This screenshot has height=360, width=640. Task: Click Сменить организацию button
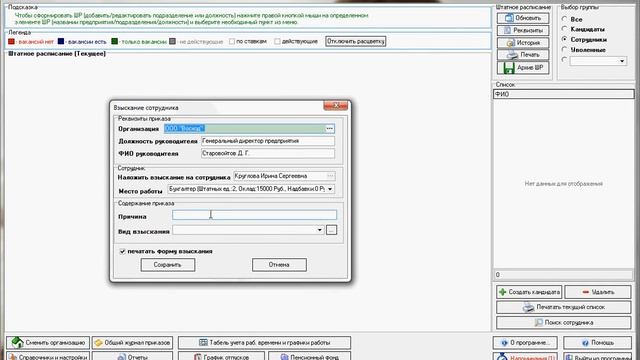pyautogui.click(x=48, y=342)
